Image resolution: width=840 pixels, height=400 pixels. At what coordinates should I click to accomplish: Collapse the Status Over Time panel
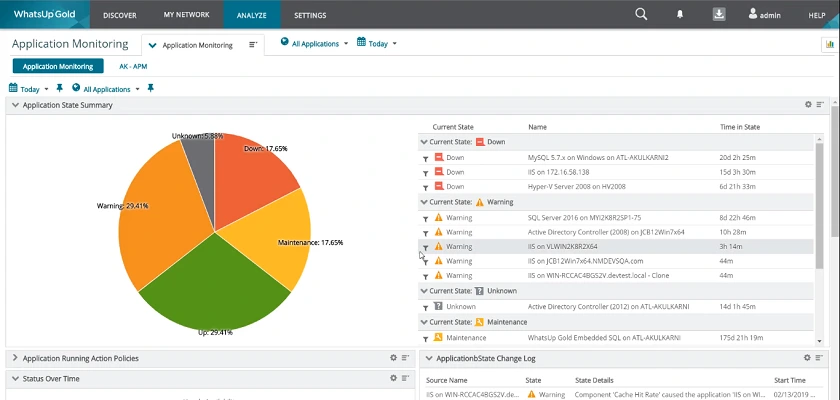pos(15,379)
